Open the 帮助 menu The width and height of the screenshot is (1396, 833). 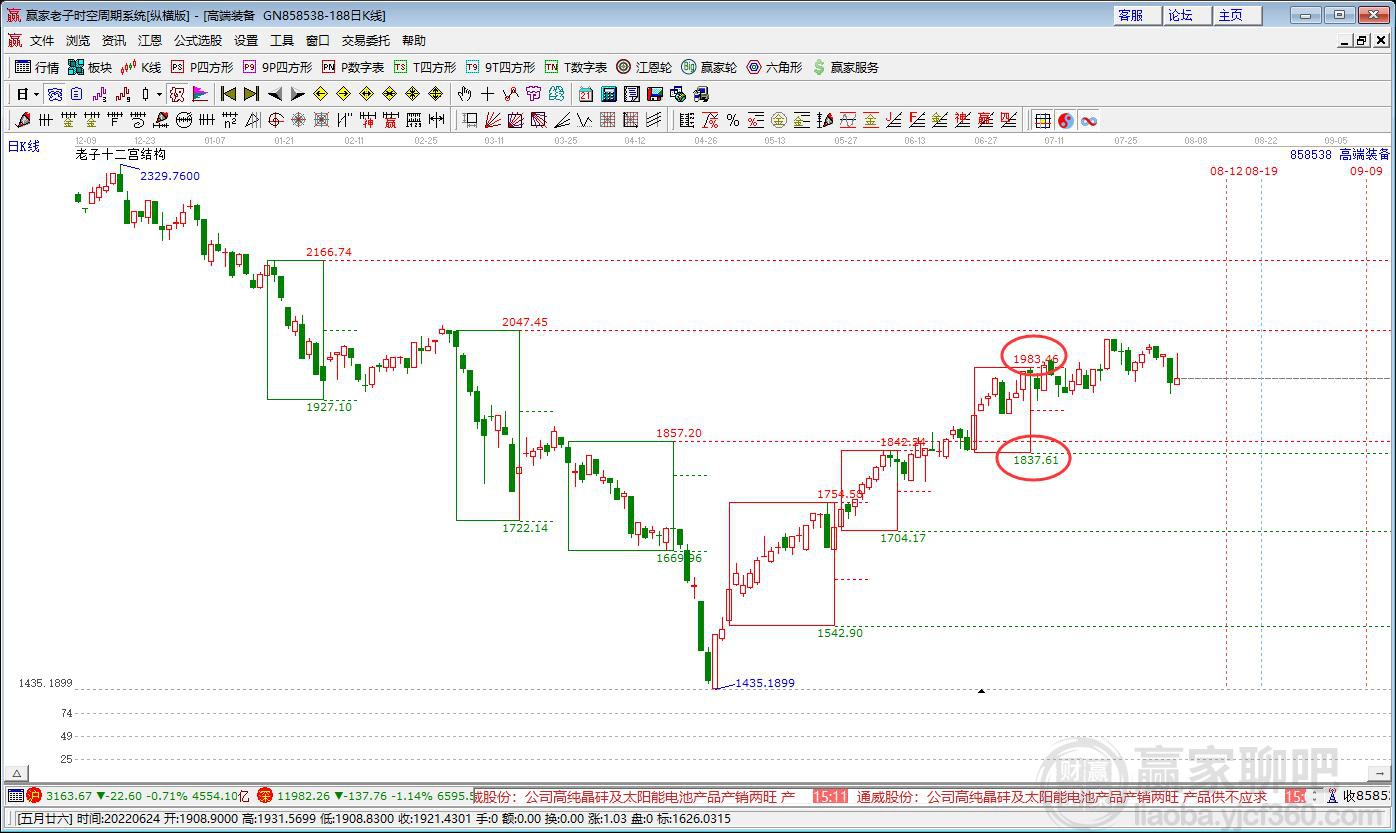pos(414,41)
